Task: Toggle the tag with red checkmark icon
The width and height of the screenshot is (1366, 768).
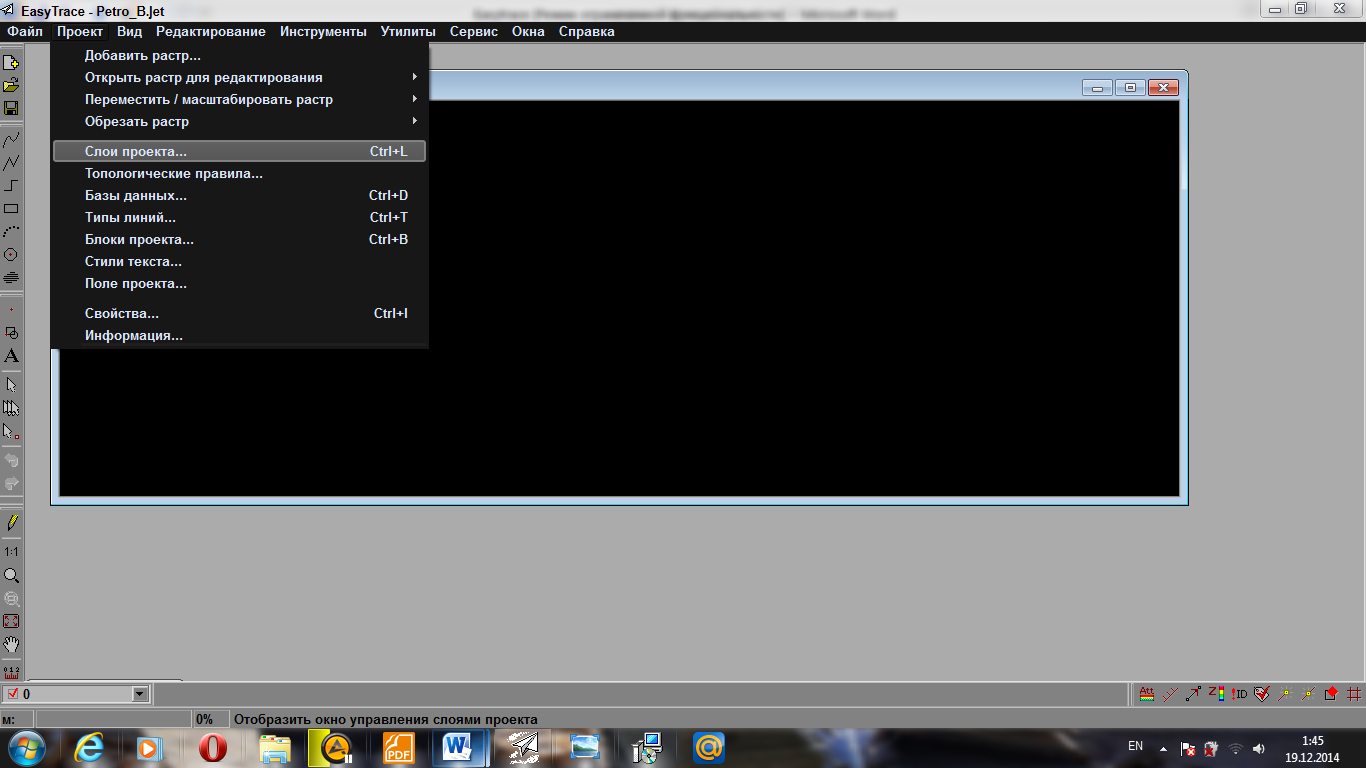Action: 1262,693
